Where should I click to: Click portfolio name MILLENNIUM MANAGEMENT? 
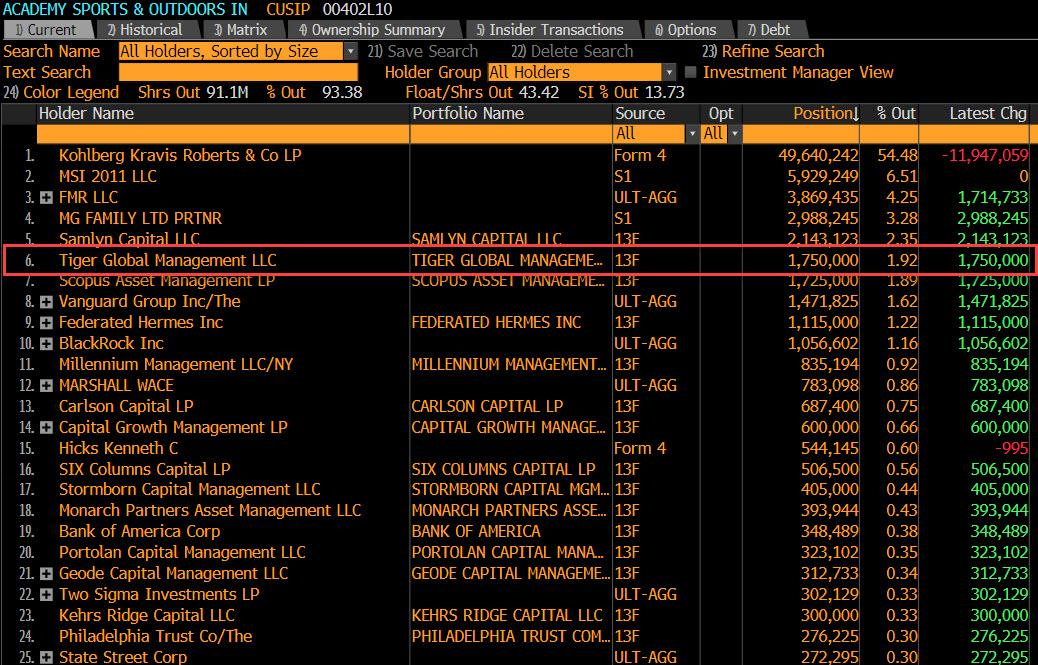[x=508, y=365]
